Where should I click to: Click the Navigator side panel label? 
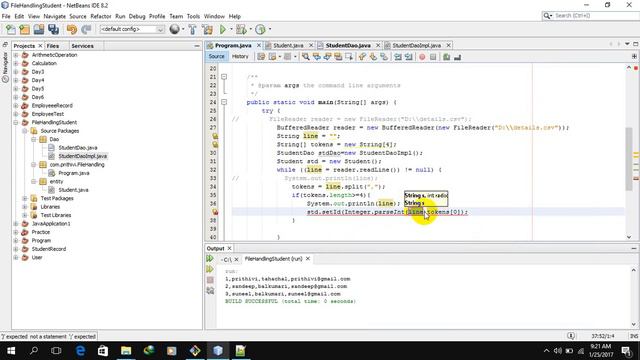tap(5, 67)
